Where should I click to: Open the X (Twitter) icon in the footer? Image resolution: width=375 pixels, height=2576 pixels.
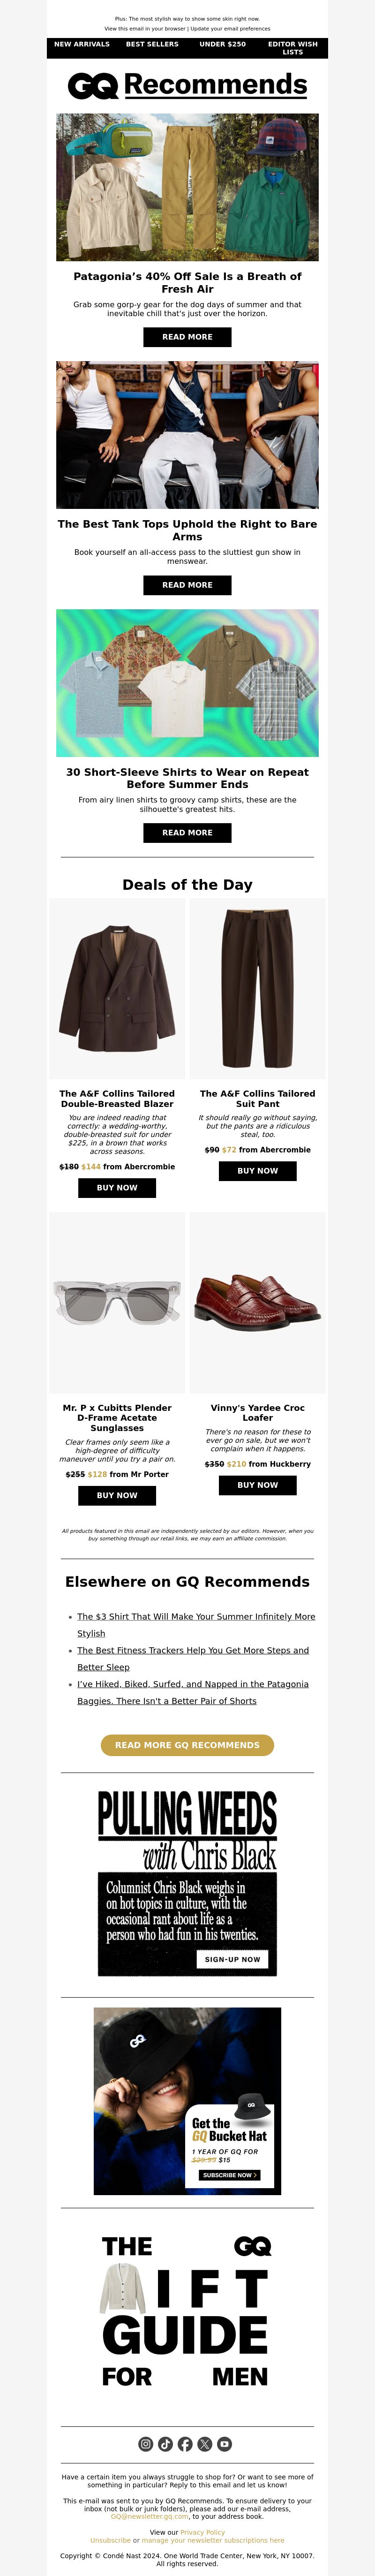click(205, 2444)
